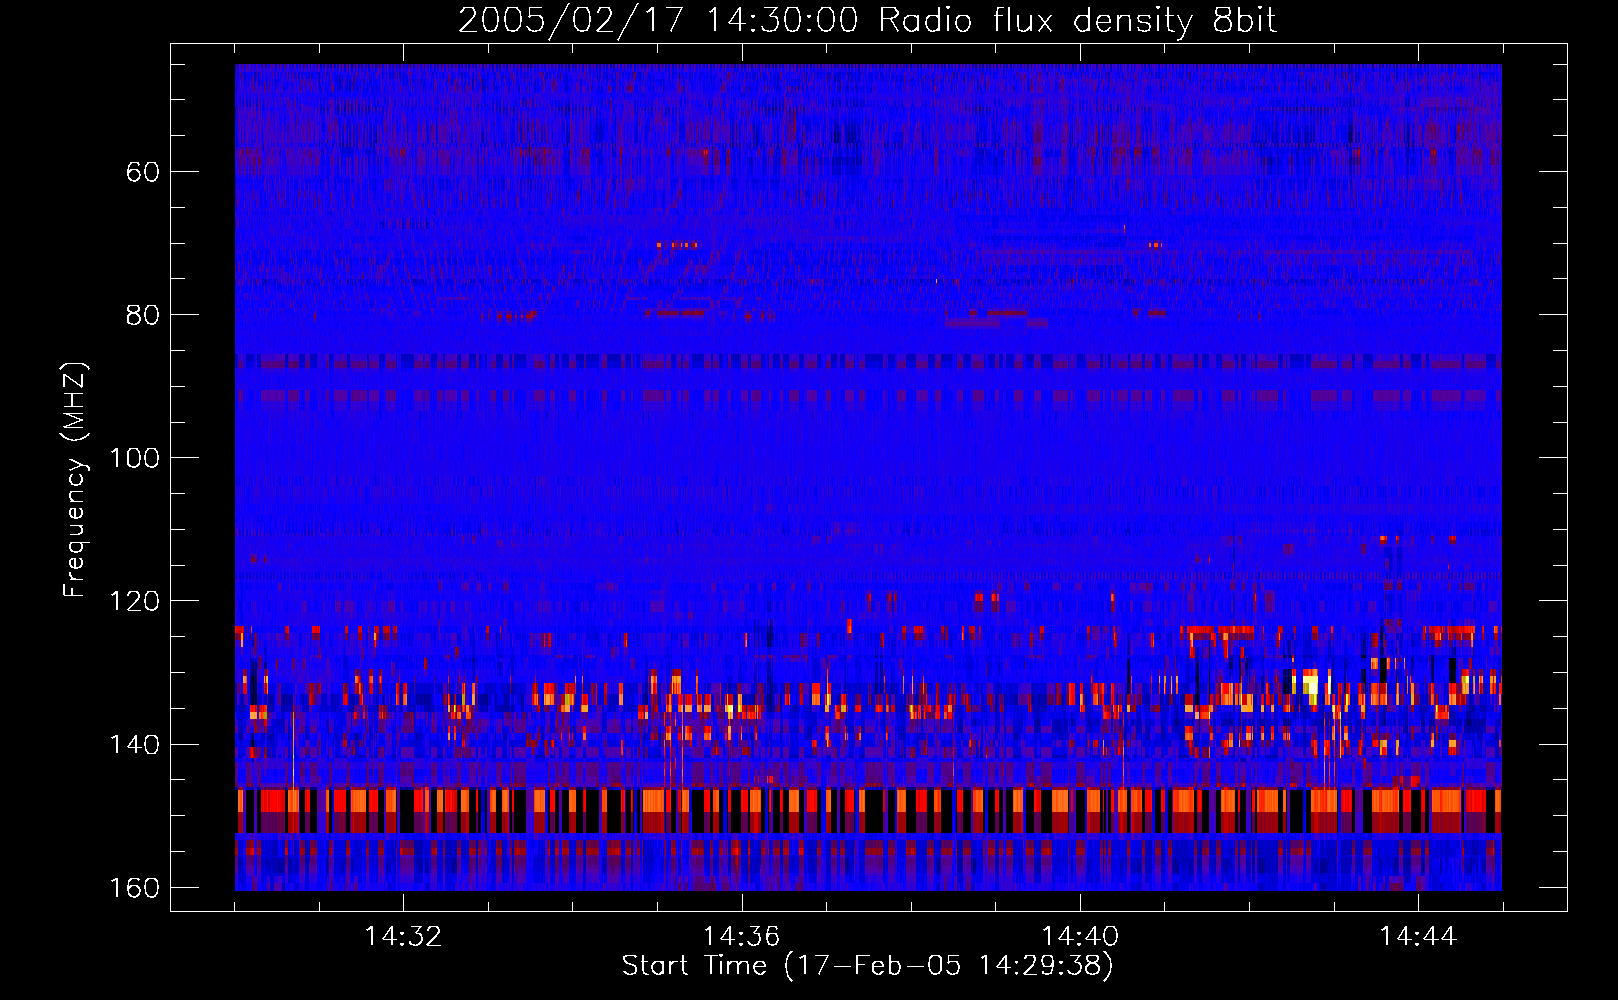
Task: Click the '14:40' time tick label
Action: pyautogui.click(x=1080, y=936)
